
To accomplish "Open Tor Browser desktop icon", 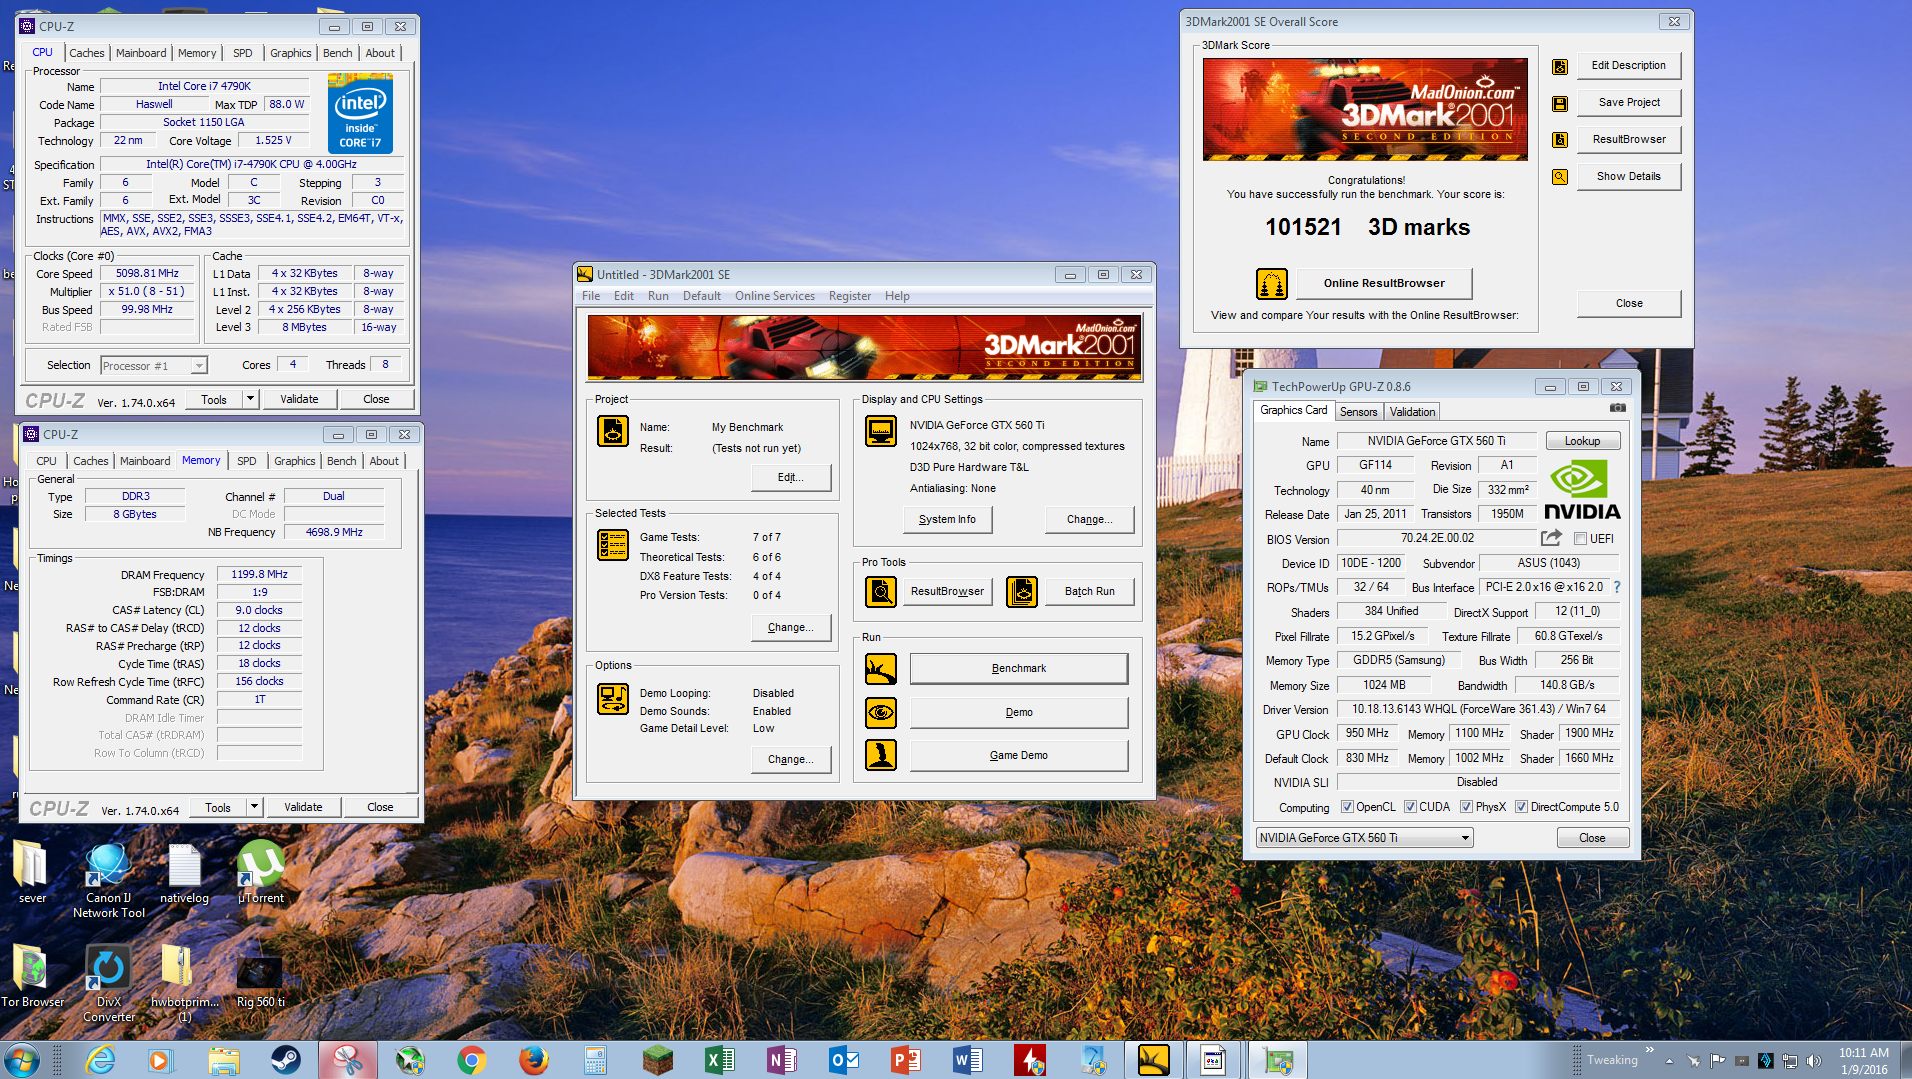I will coord(32,975).
